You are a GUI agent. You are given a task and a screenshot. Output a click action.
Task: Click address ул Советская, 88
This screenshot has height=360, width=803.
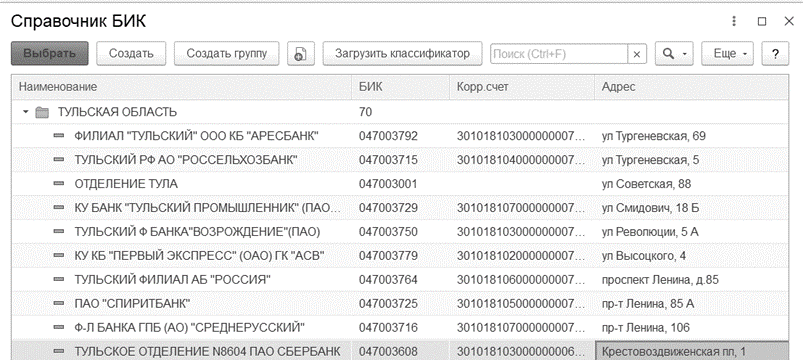646,184
